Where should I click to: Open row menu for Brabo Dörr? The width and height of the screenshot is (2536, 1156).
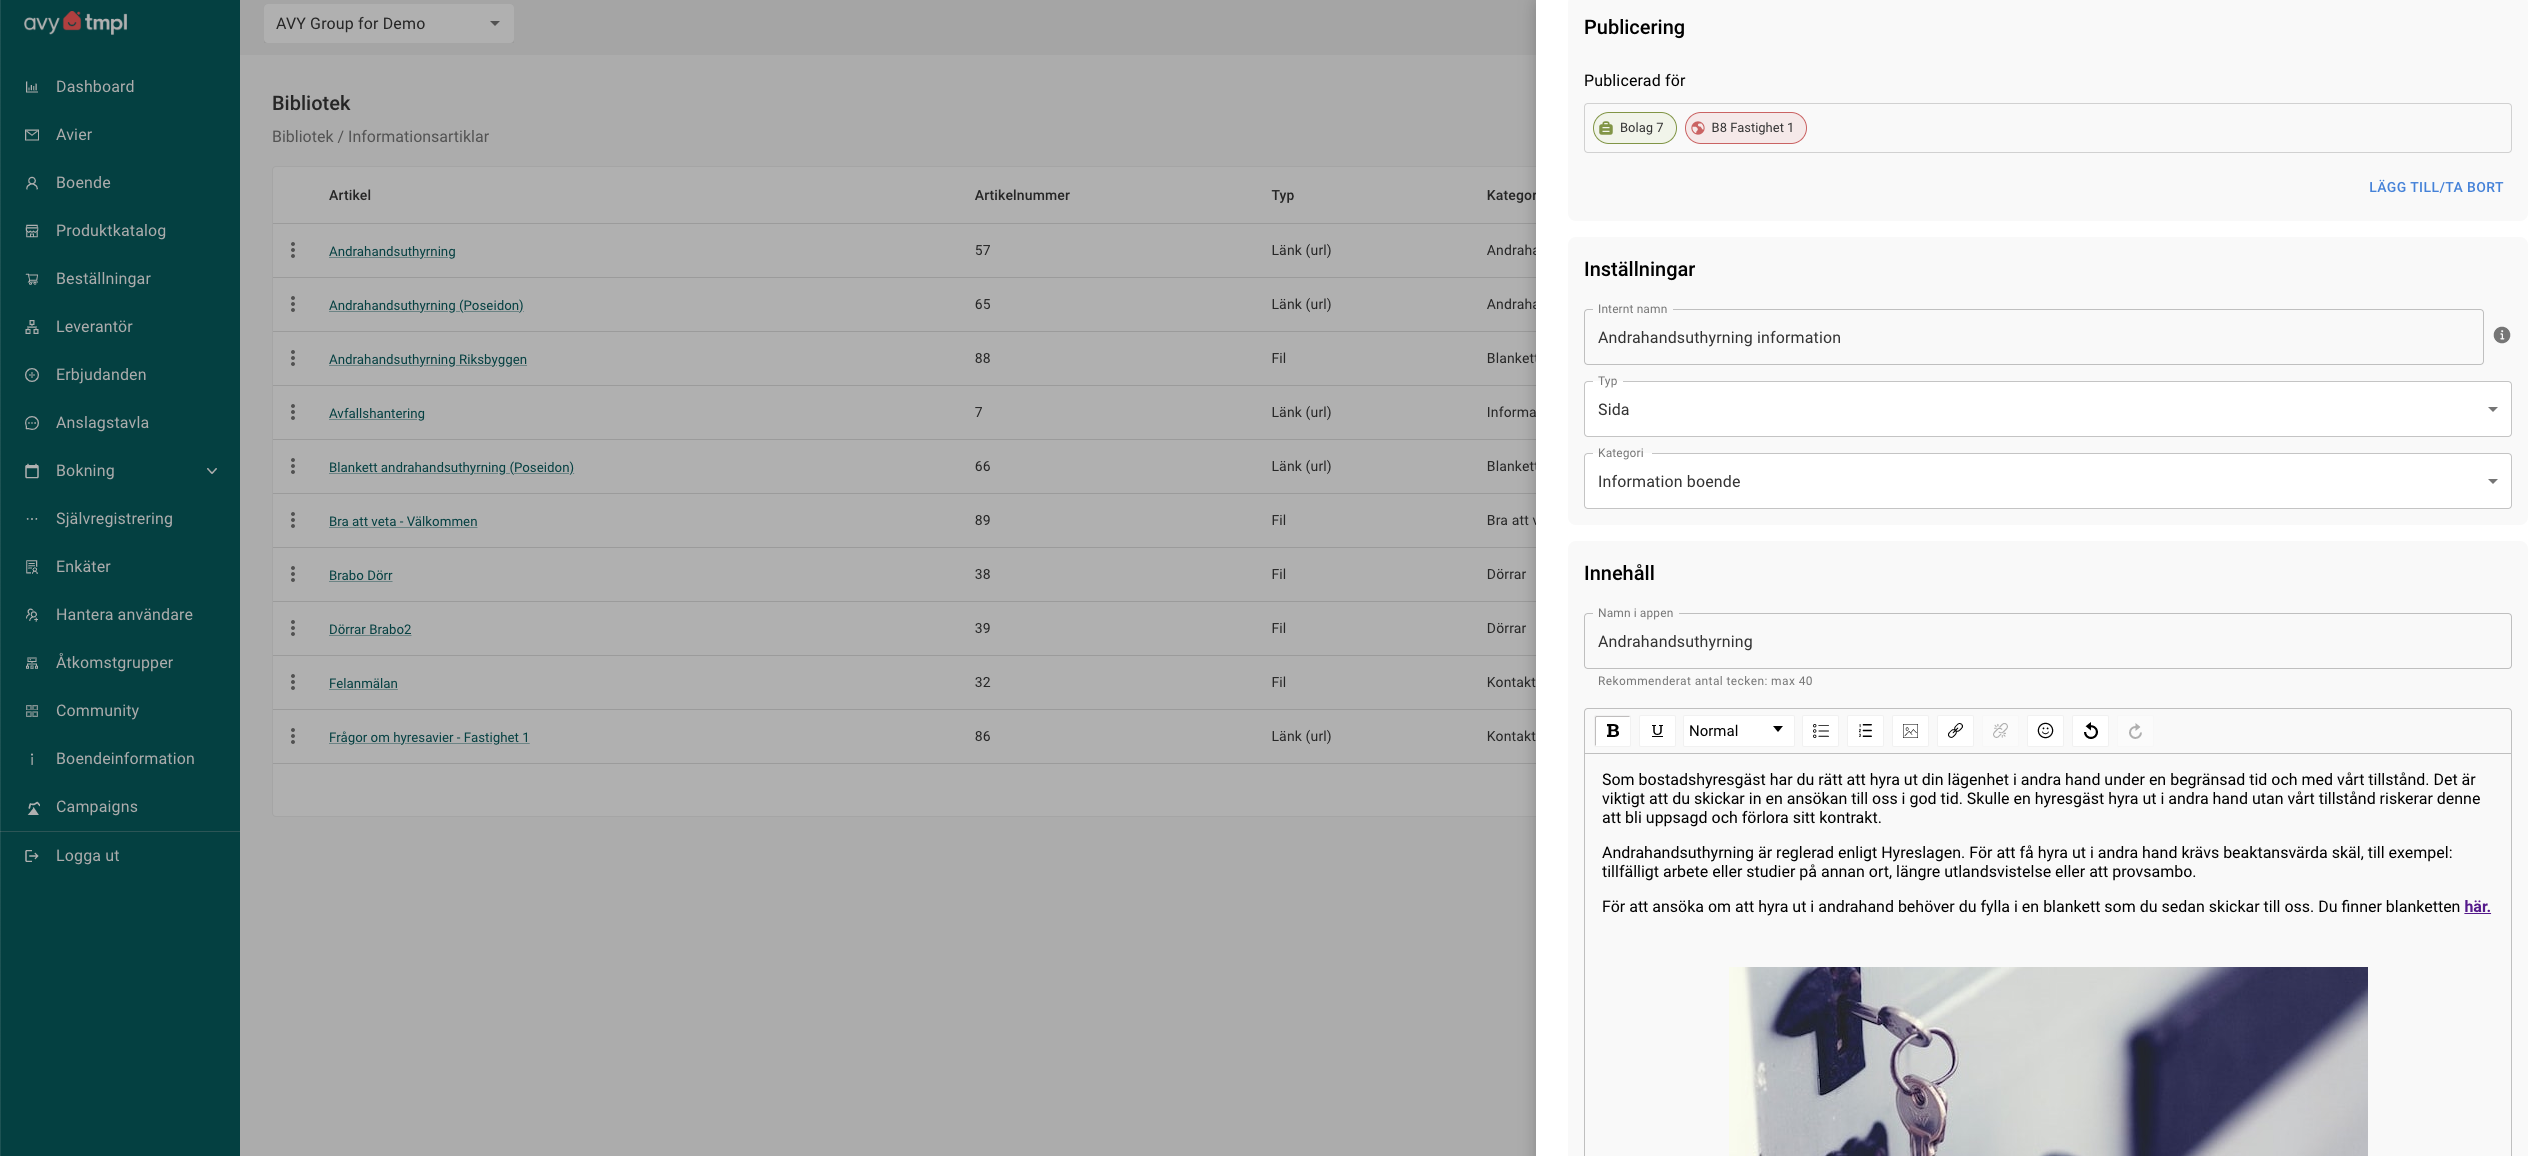tap(293, 574)
